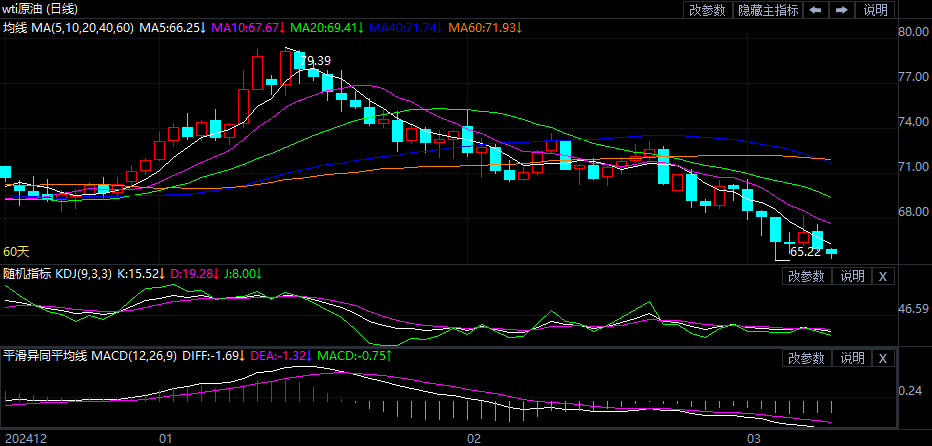This screenshot has height=446, width=932.
Task: Click the last candlestick on the chart
Action: (x=832, y=252)
